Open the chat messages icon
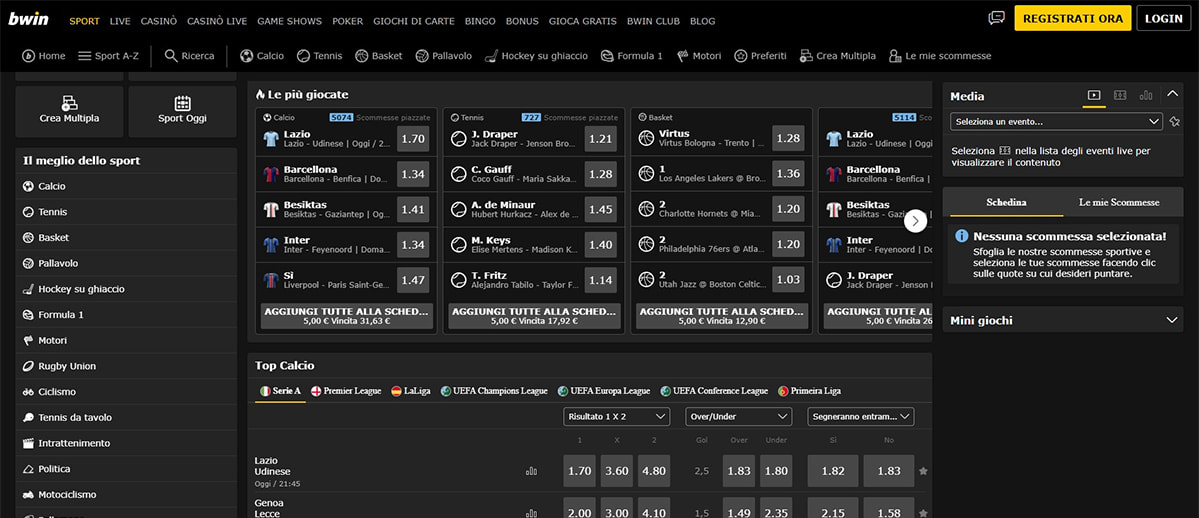 click(x=996, y=18)
